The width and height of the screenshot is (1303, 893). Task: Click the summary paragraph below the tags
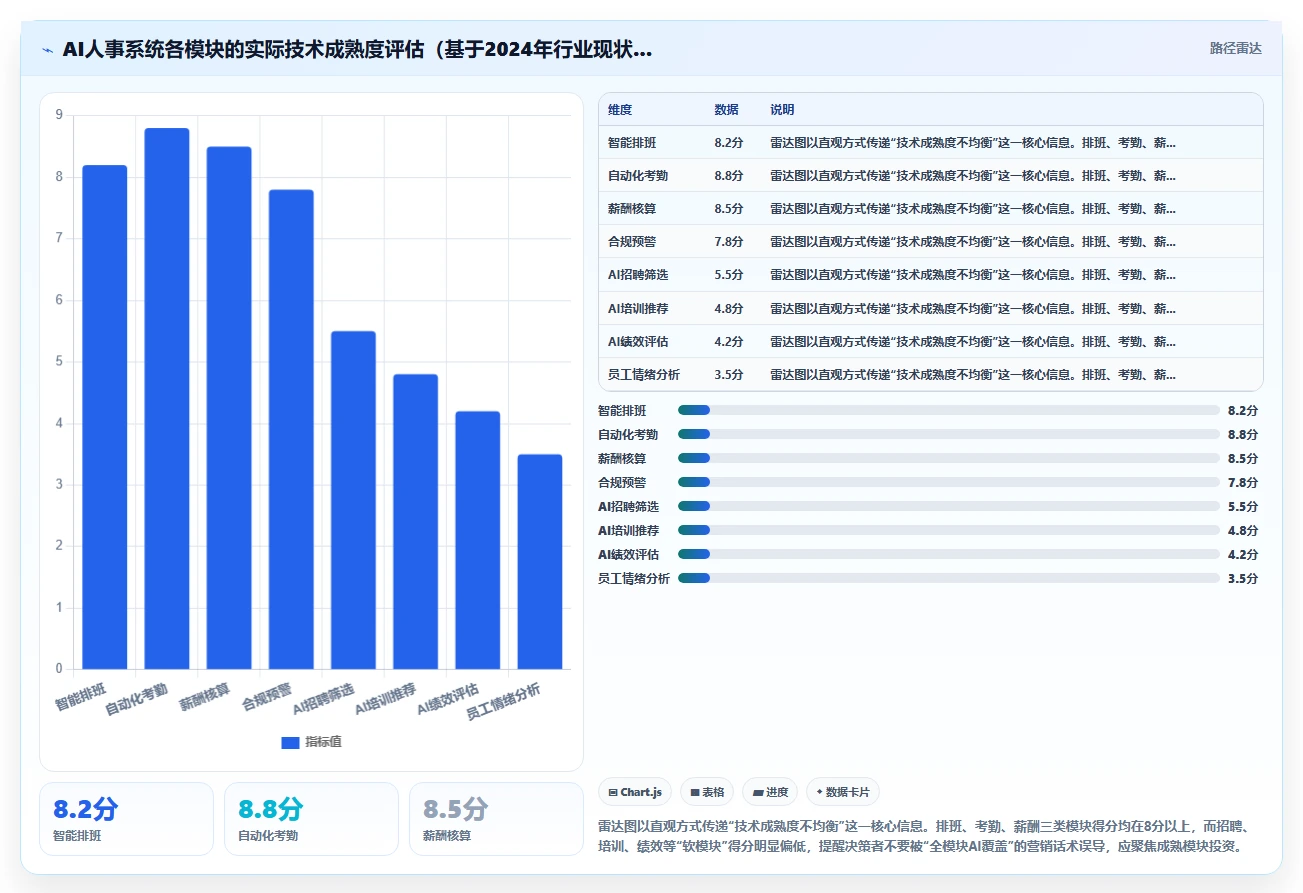coord(923,836)
